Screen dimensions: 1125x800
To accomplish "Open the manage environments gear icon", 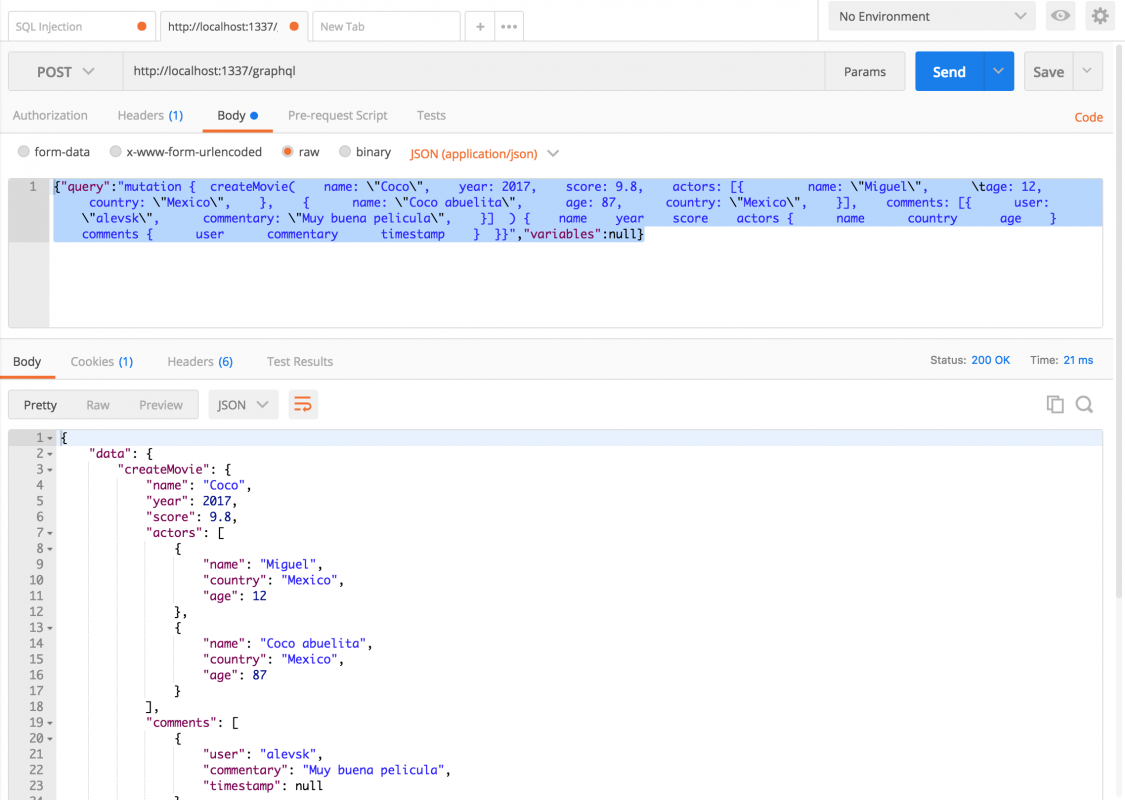I will pyautogui.click(x=1100, y=16).
